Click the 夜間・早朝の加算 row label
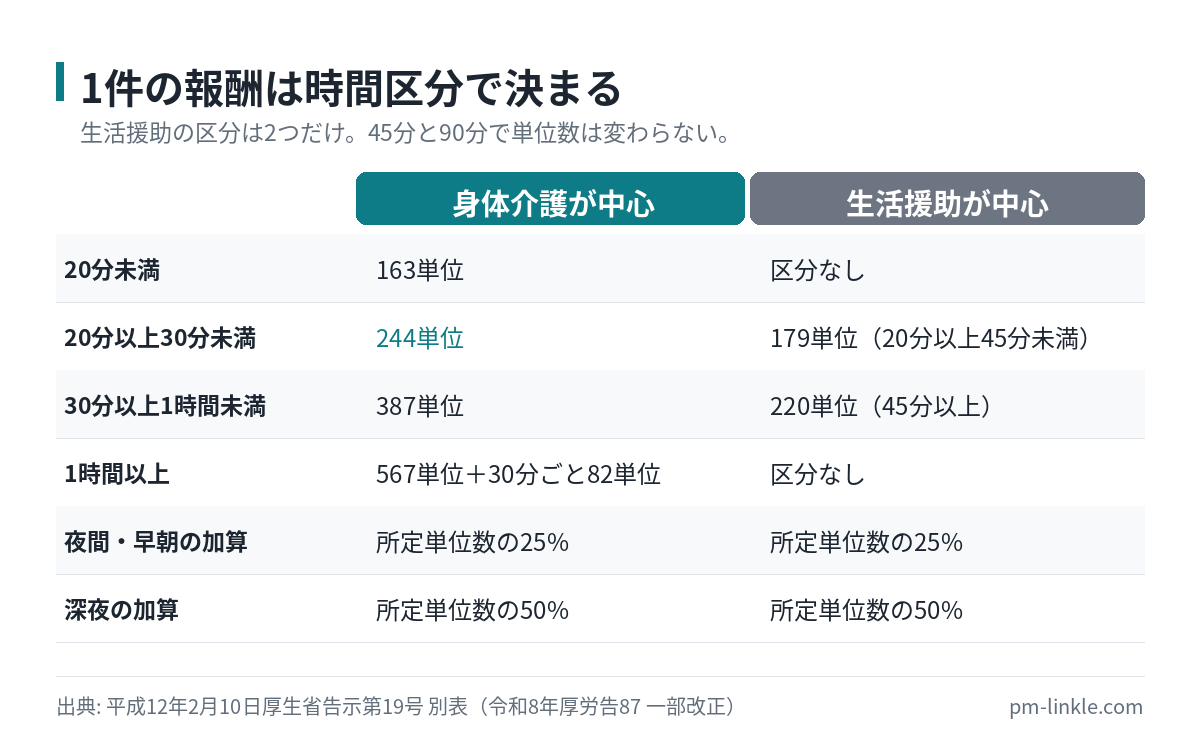 pyautogui.click(x=155, y=542)
